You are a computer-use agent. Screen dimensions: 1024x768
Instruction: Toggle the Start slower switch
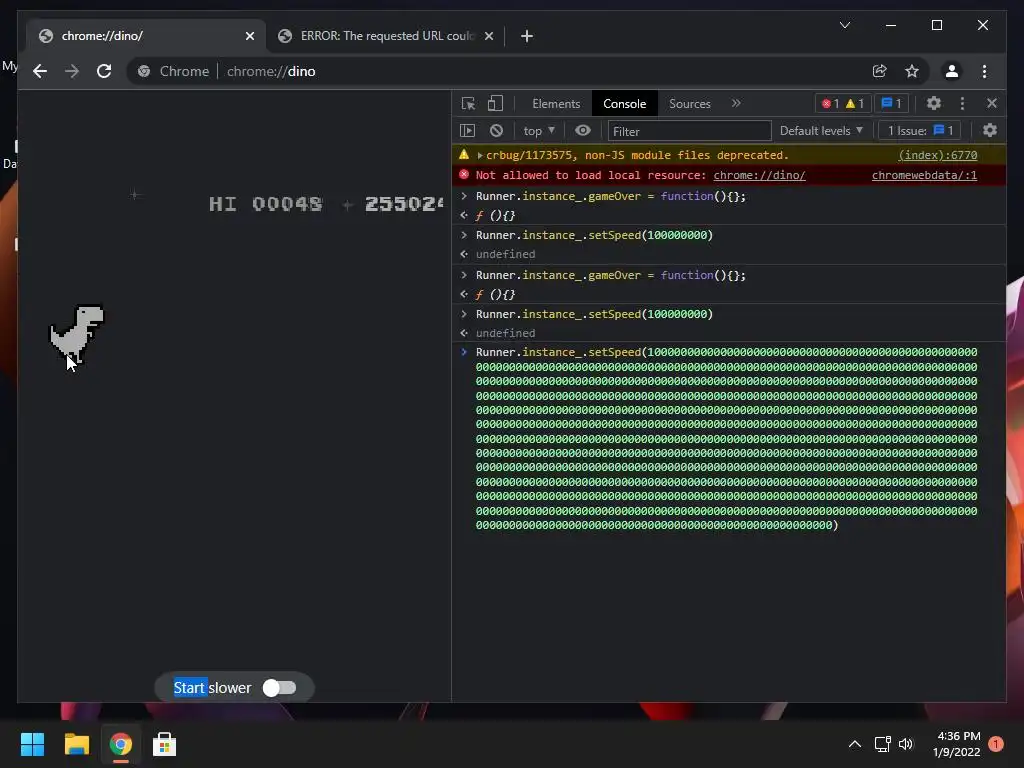click(x=280, y=688)
